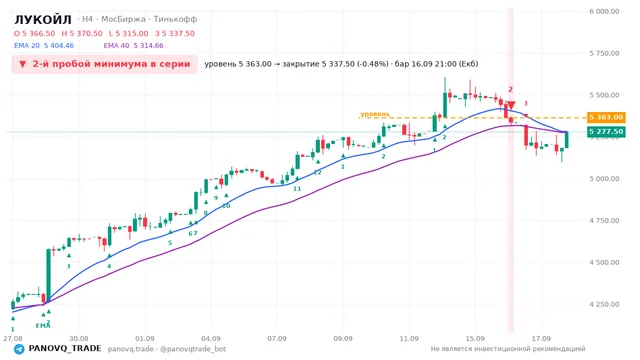Click the 11.09 date axis label
640x360 pixels.
pos(409,338)
